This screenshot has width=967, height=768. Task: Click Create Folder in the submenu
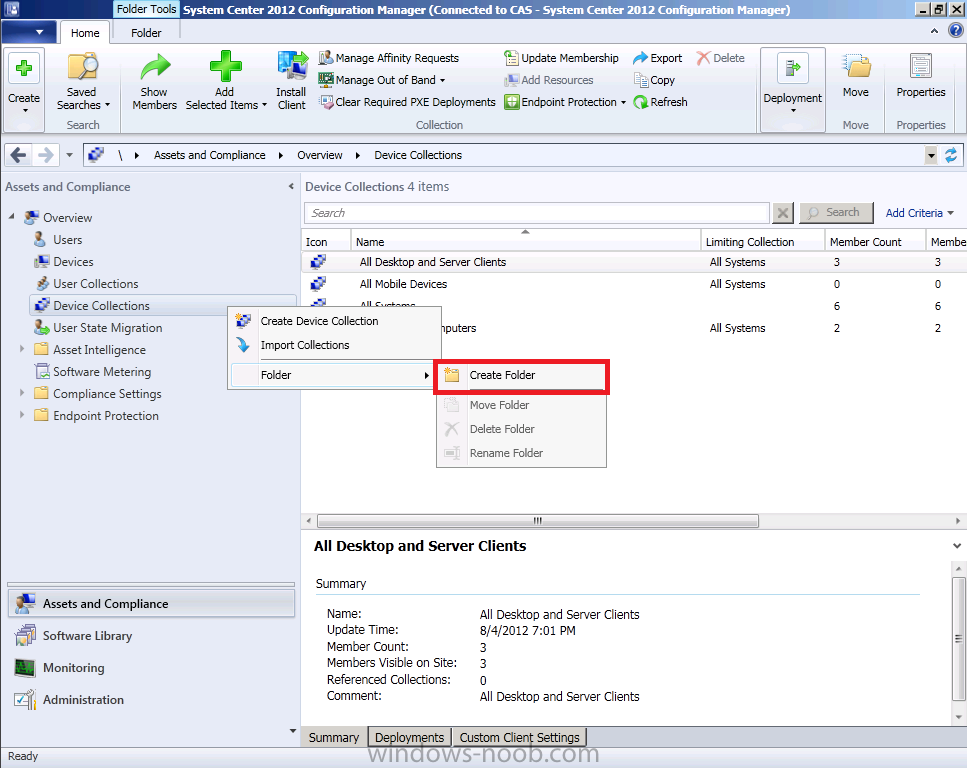coord(522,375)
